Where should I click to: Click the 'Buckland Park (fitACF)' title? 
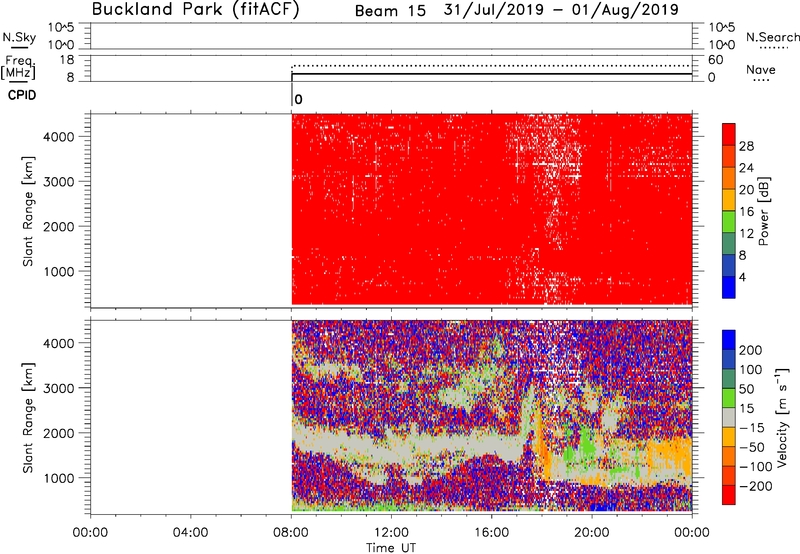tap(195, 9)
